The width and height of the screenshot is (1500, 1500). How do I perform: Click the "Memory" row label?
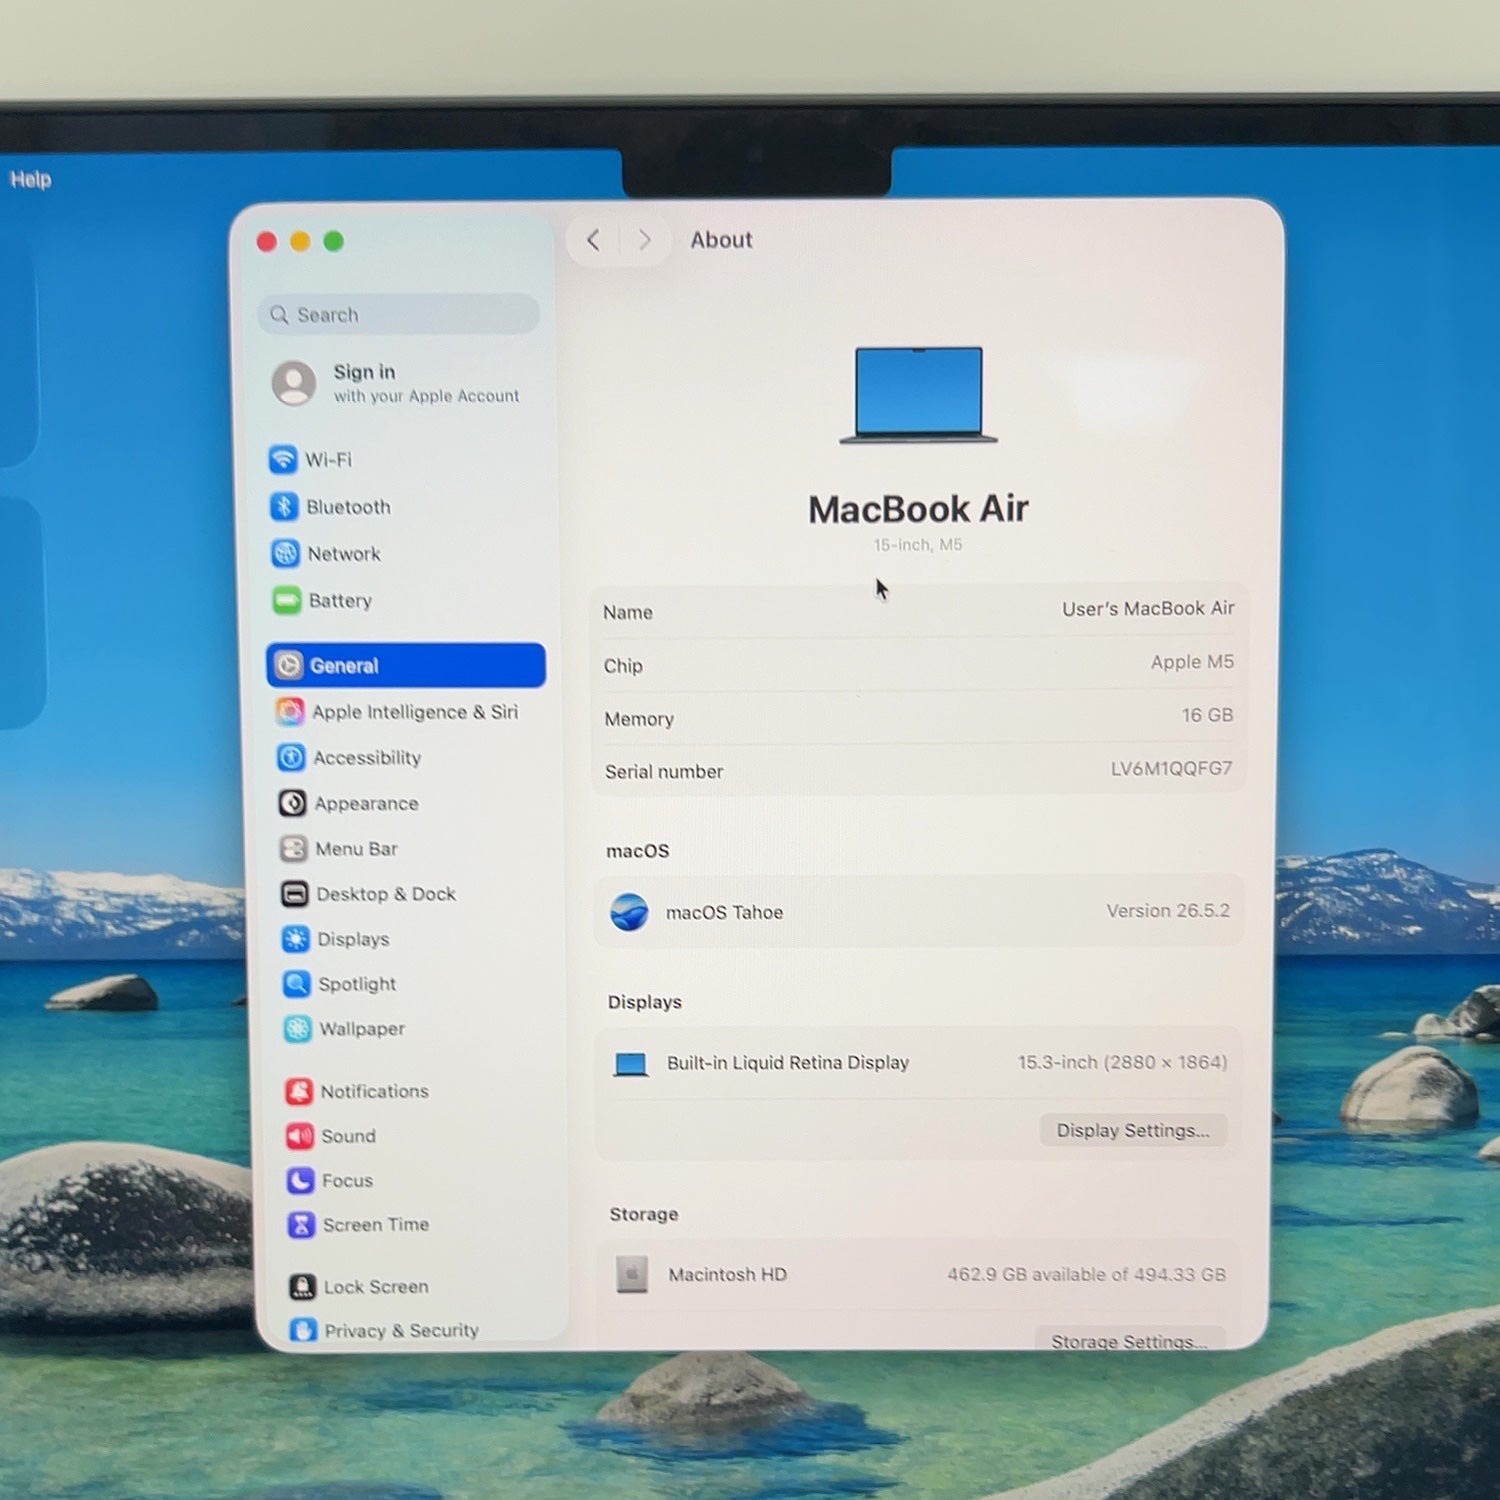pyautogui.click(x=639, y=719)
